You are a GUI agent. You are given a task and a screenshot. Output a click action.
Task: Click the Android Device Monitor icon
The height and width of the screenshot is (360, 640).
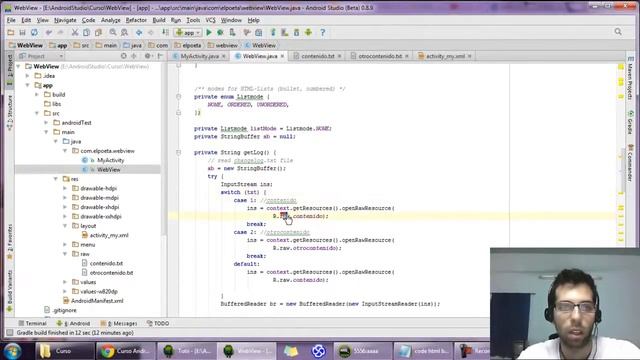308,32
